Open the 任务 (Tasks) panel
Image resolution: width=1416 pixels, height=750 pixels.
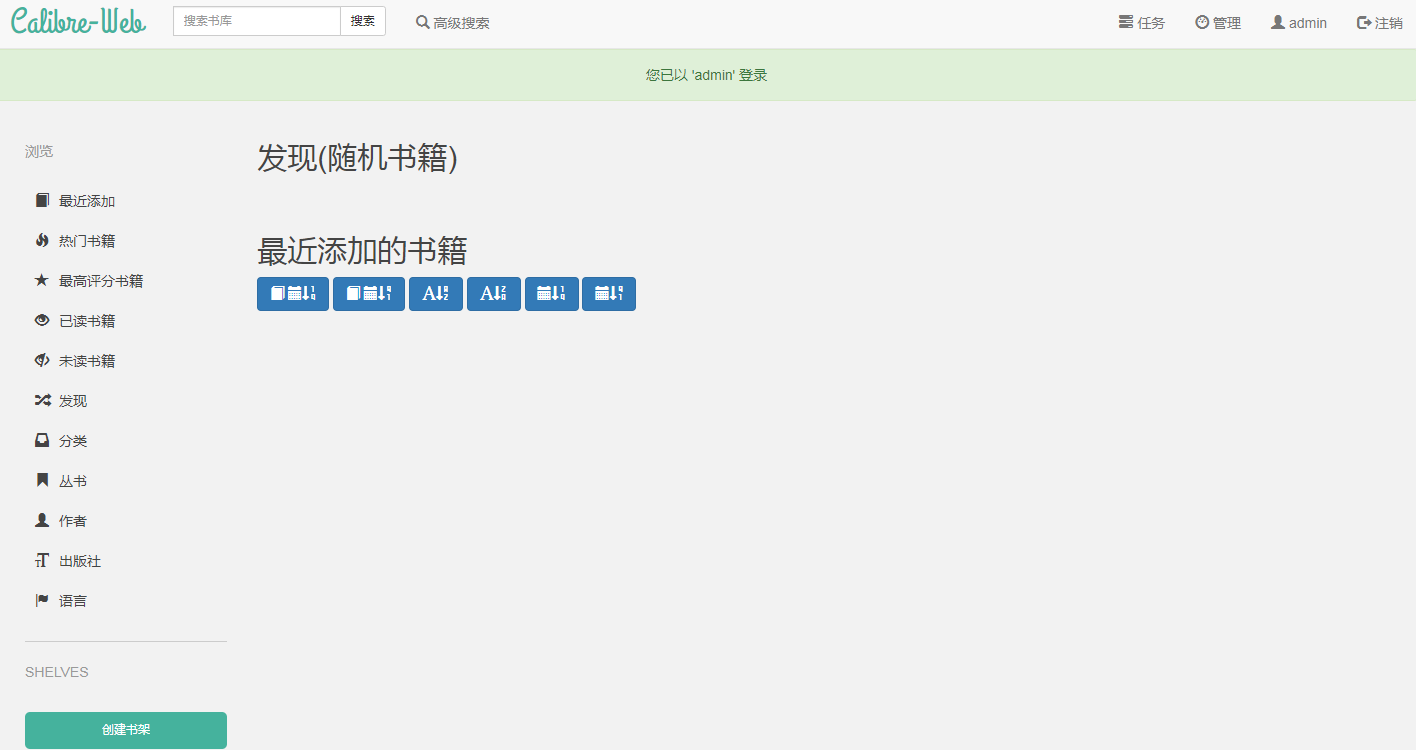click(1141, 21)
